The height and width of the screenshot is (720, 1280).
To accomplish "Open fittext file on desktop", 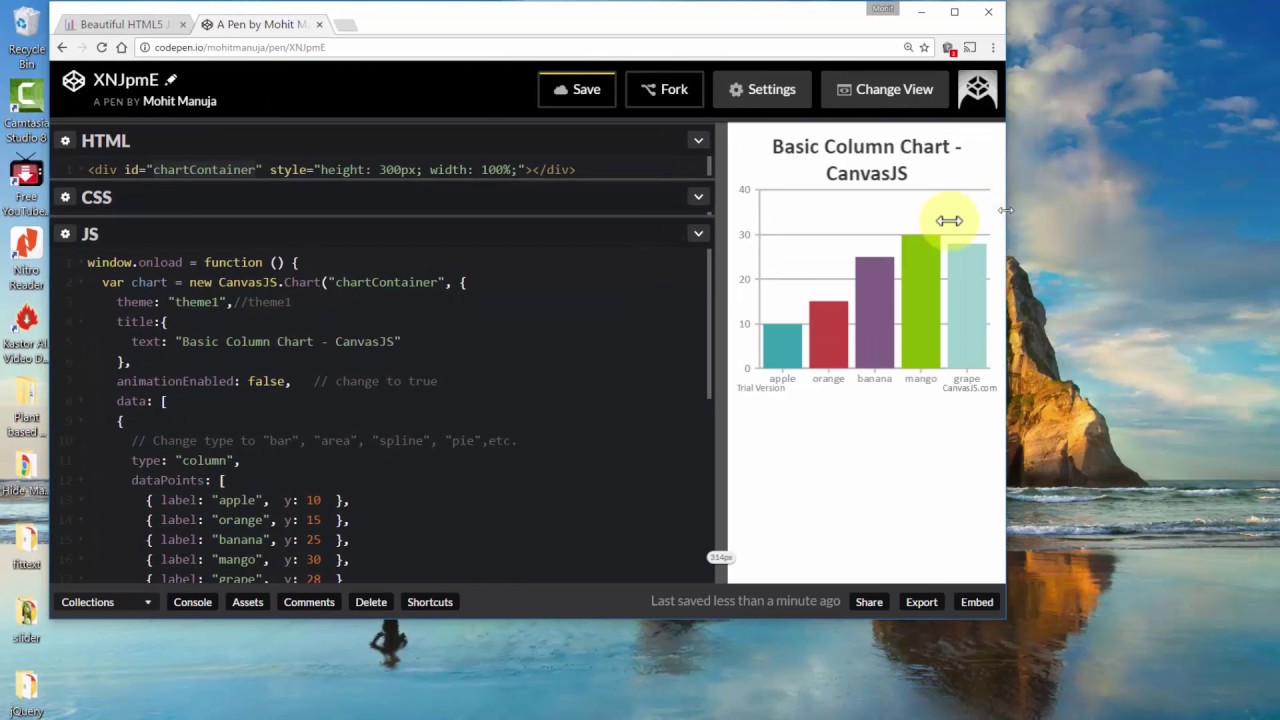I will coord(26,545).
